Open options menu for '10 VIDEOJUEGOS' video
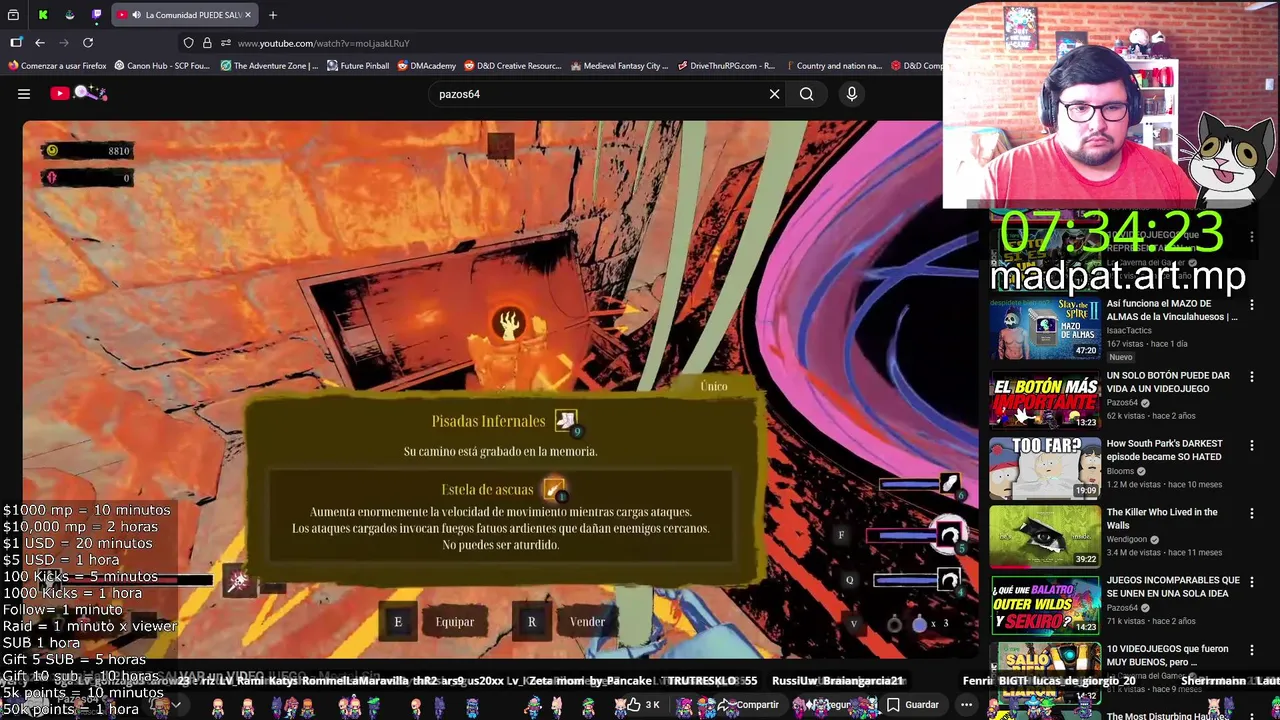The height and width of the screenshot is (720, 1280). [1251, 650]
